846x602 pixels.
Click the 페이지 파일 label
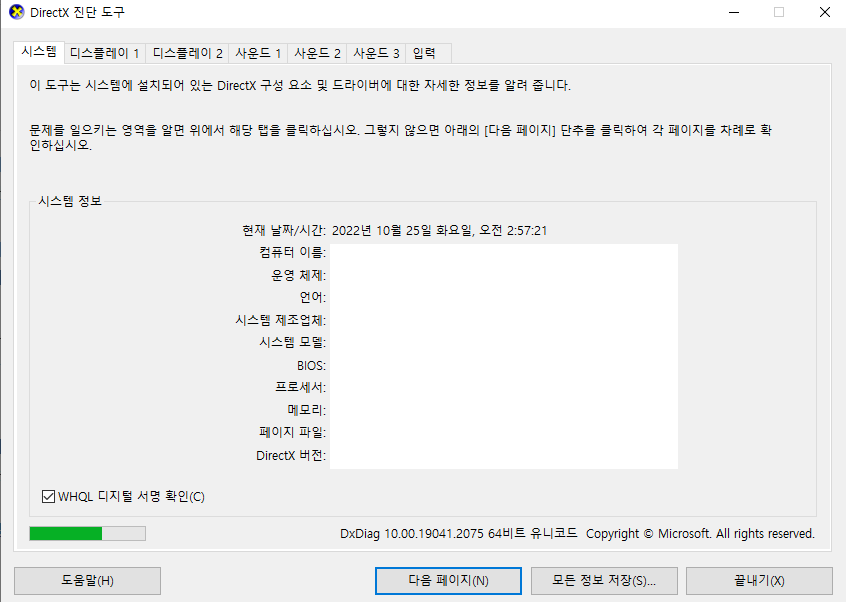point(292,432)
